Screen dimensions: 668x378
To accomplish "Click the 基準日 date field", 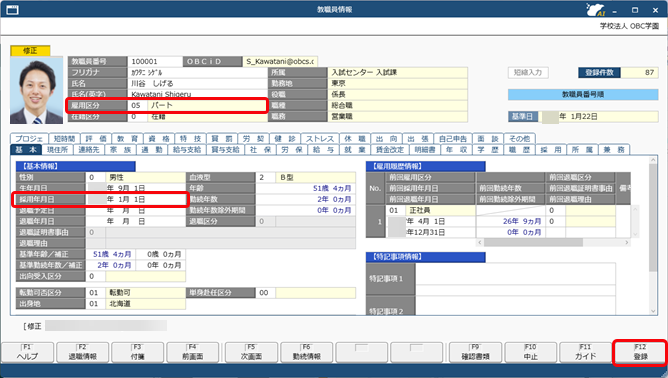I will click(x=599, y=116).
